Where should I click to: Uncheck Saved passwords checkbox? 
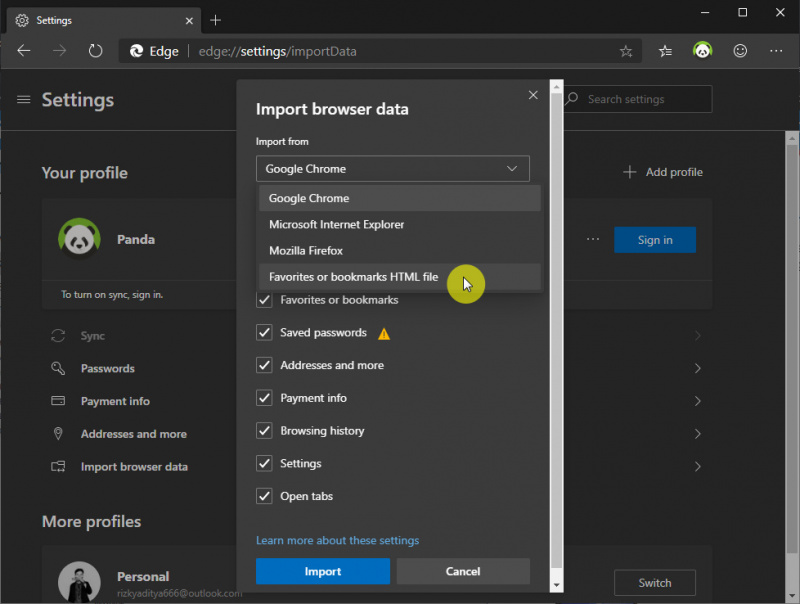264,333
